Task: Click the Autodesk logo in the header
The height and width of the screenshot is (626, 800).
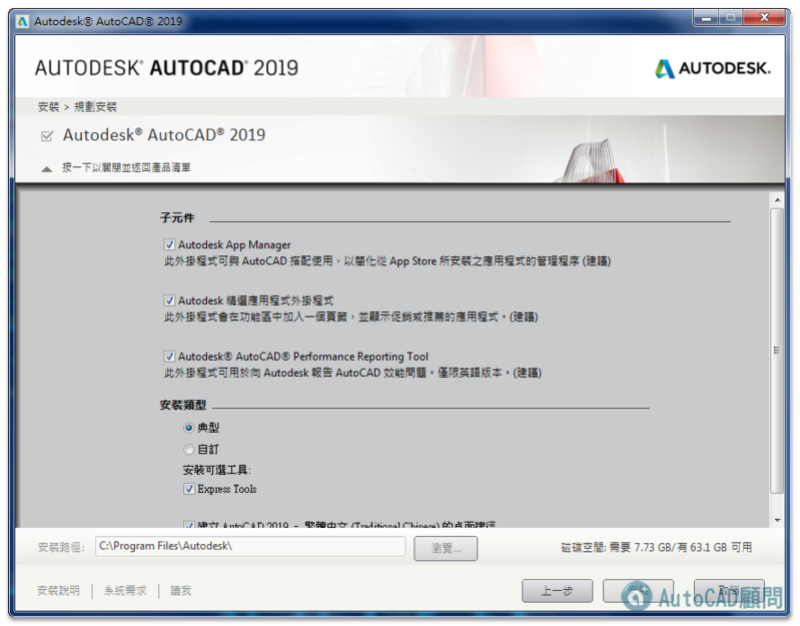Action: pyautogui.click(x=712, y=68)
